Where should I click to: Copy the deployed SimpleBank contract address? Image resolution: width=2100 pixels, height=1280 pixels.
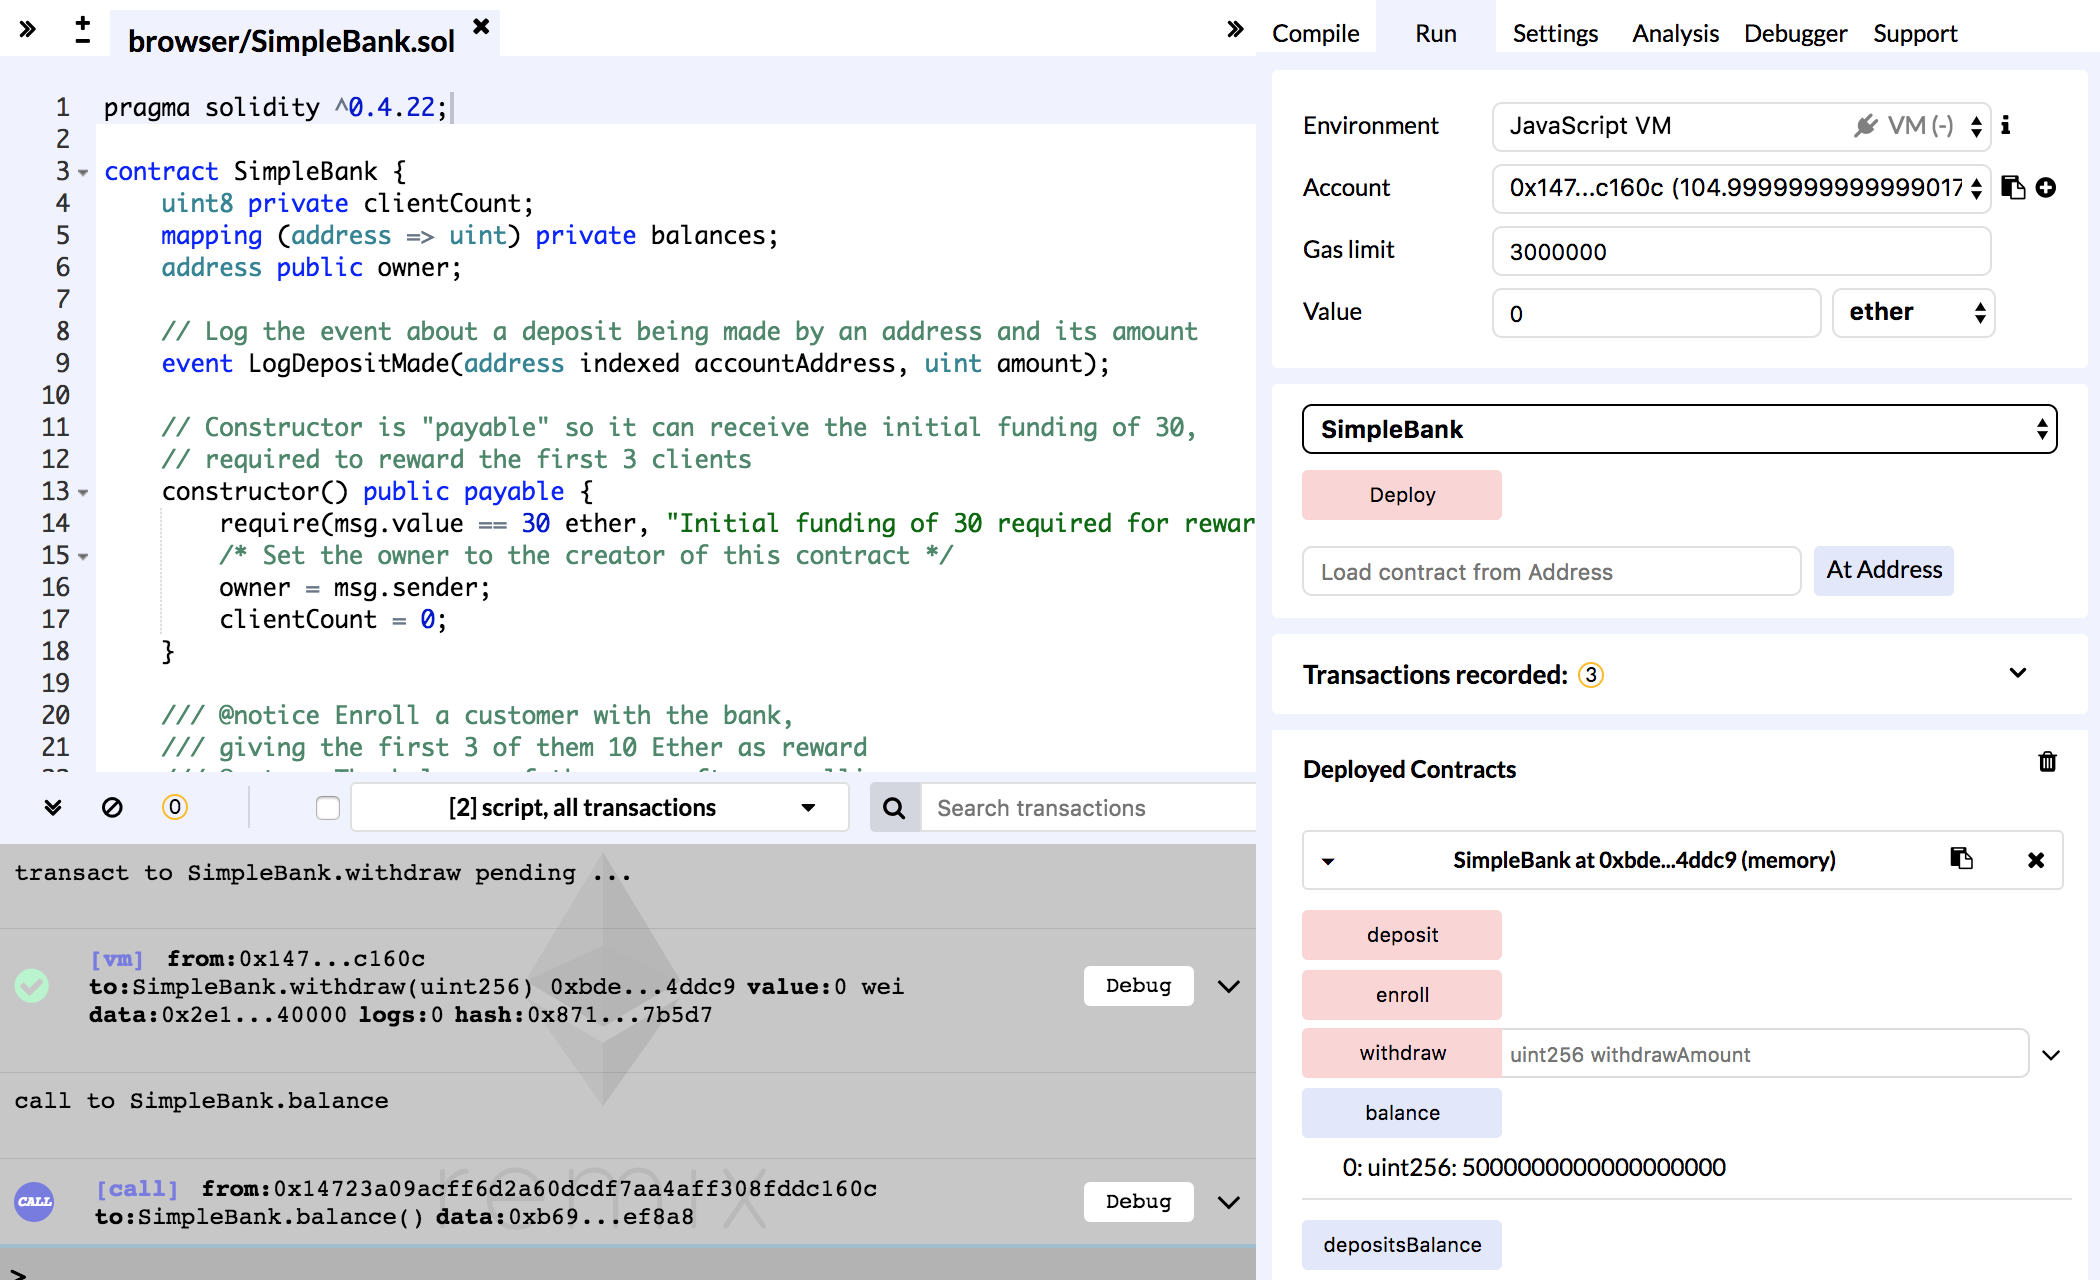pos(1961,859)
